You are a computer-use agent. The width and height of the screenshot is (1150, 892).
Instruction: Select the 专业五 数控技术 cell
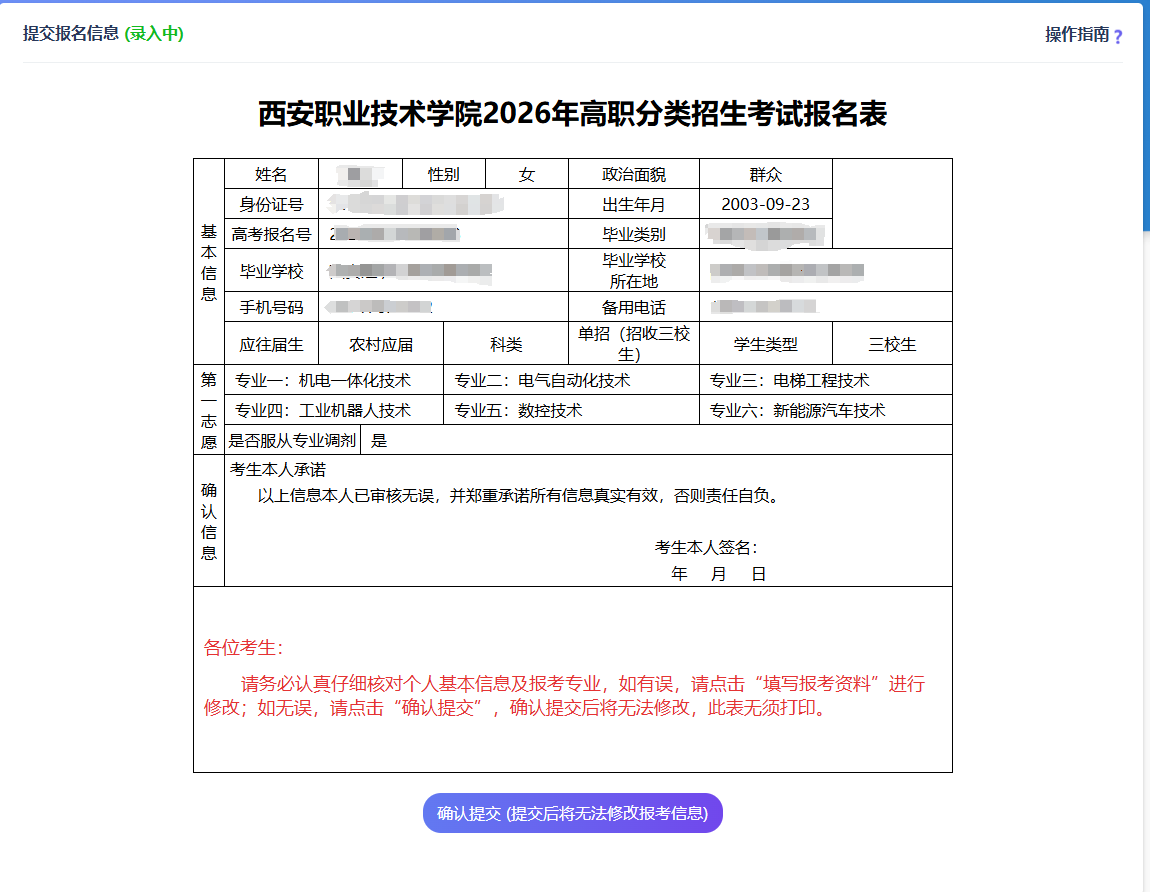pos(518,410)
